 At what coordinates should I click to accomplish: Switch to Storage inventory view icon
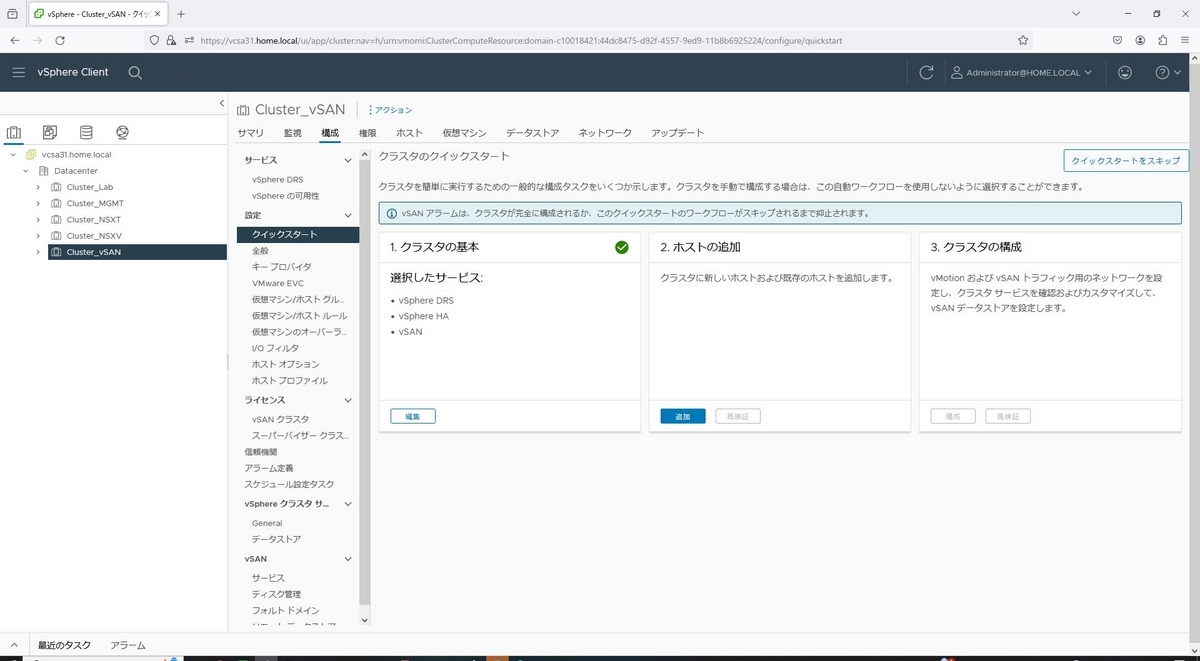point(86,132)
